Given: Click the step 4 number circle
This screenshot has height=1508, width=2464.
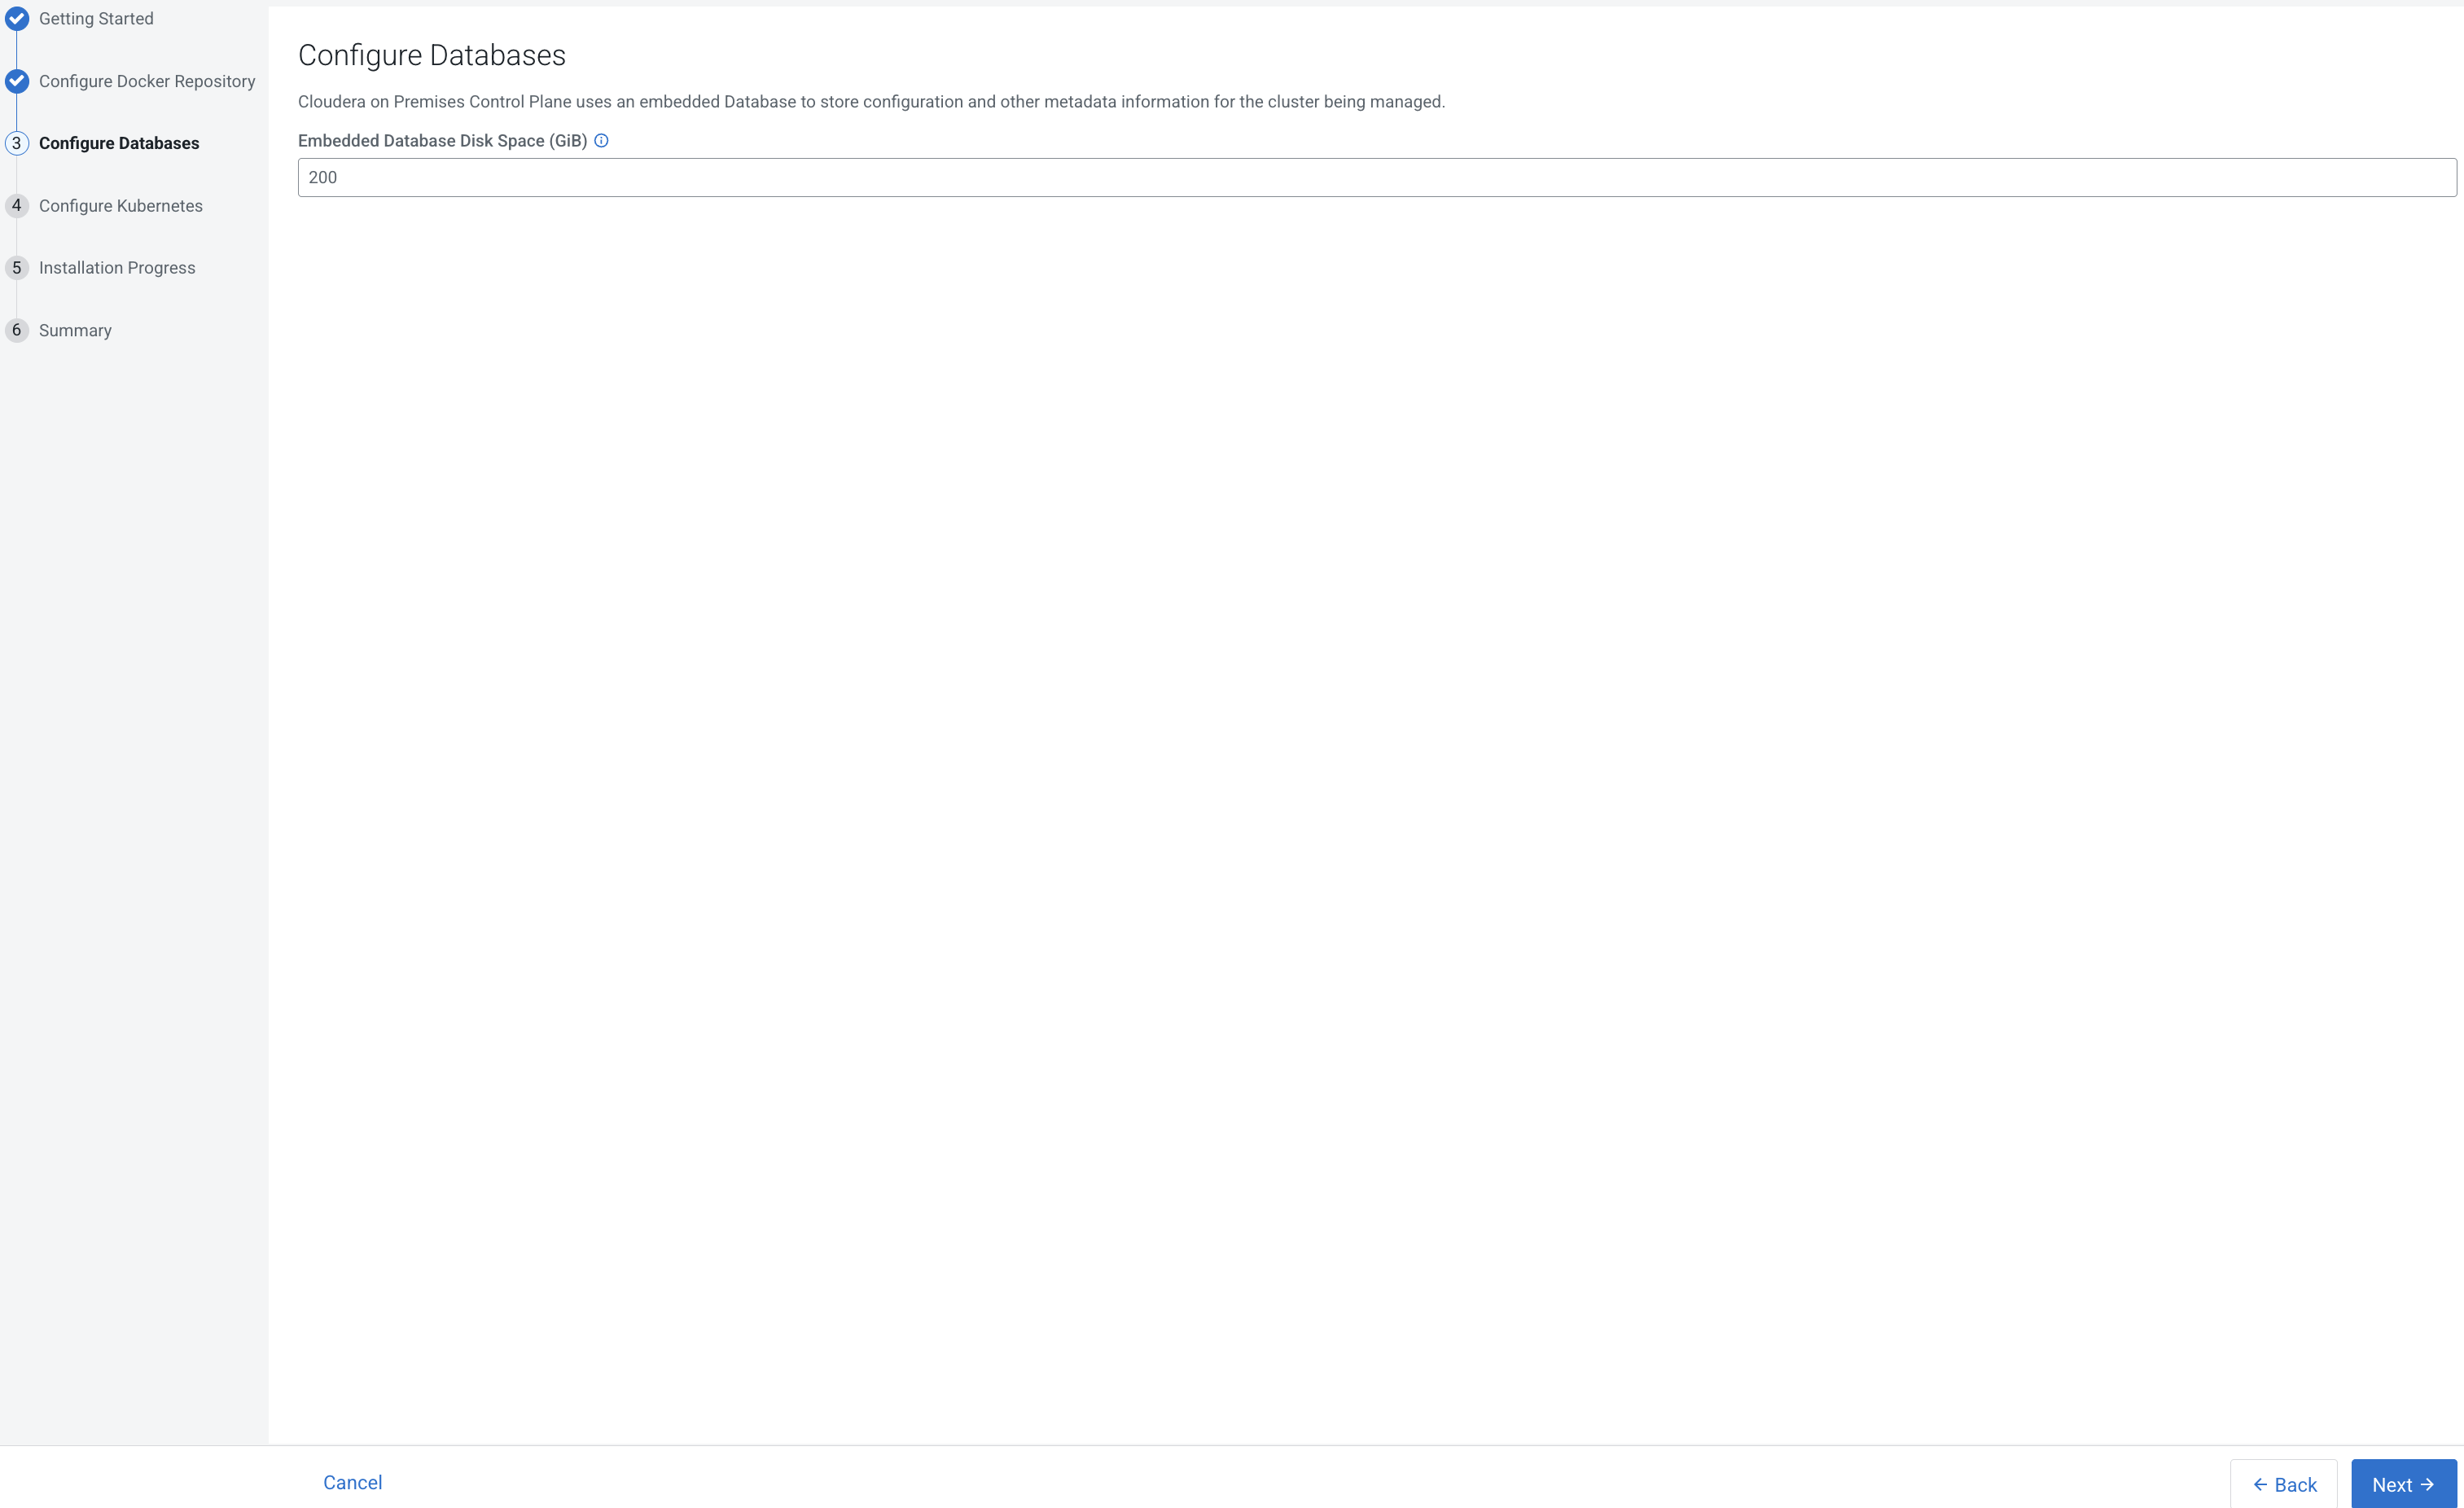Looking at the screenshot, I should tap(17, 205).
